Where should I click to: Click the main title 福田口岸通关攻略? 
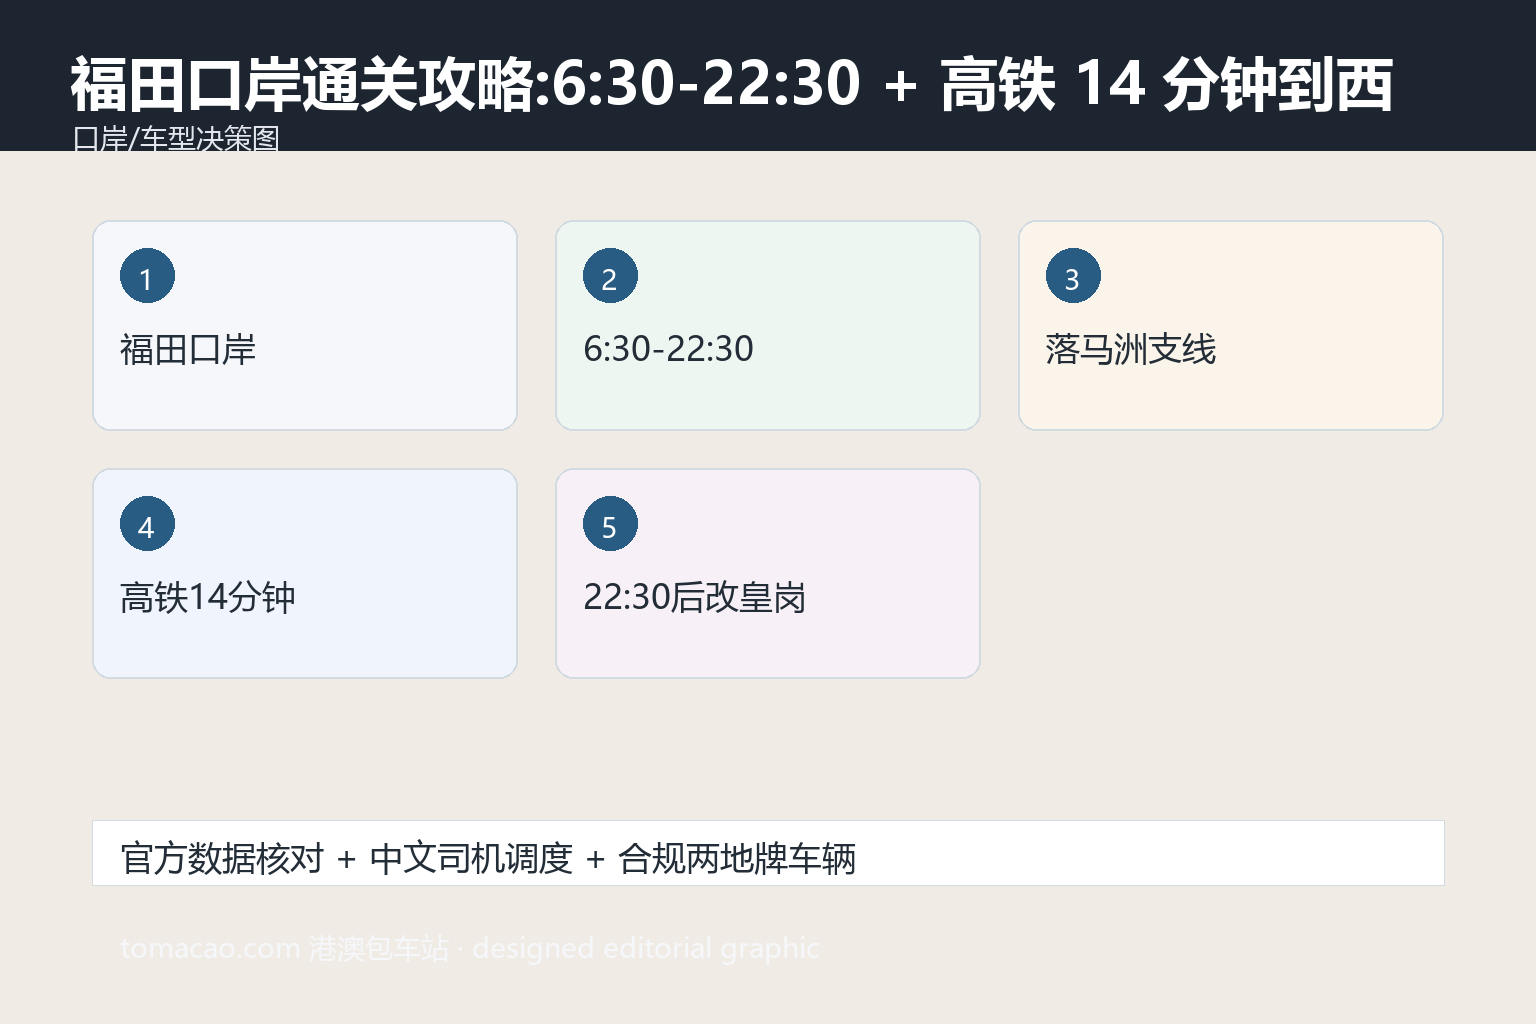pyautogui.click(x=303, y=83)
